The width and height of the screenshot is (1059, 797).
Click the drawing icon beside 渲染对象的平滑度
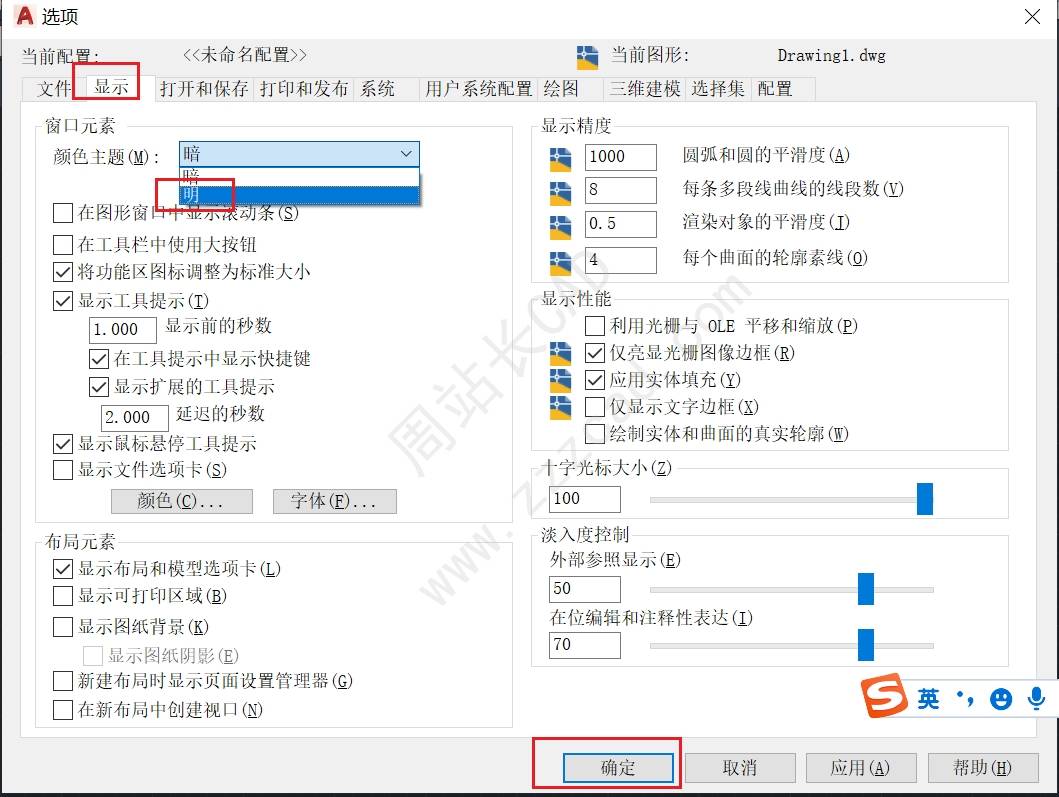pos(560,227)
